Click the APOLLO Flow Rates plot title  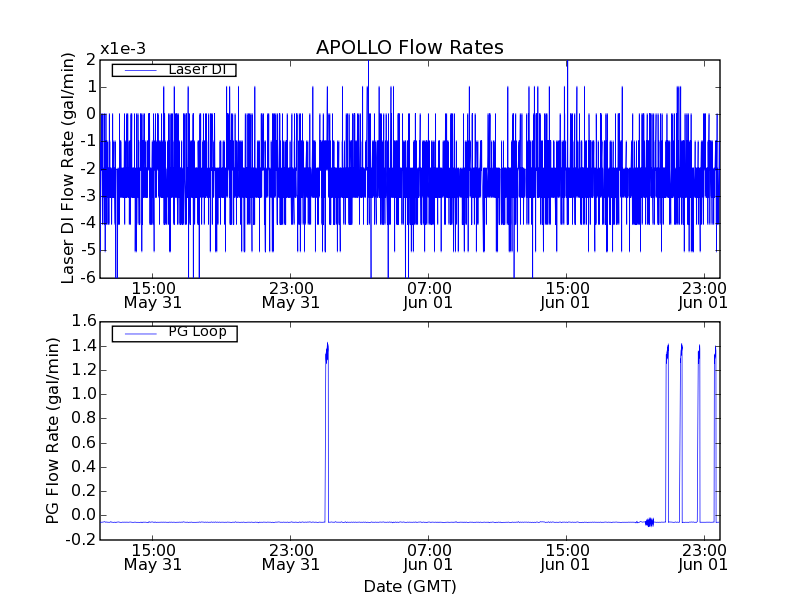pyautogui.click(x=409, y=48)
